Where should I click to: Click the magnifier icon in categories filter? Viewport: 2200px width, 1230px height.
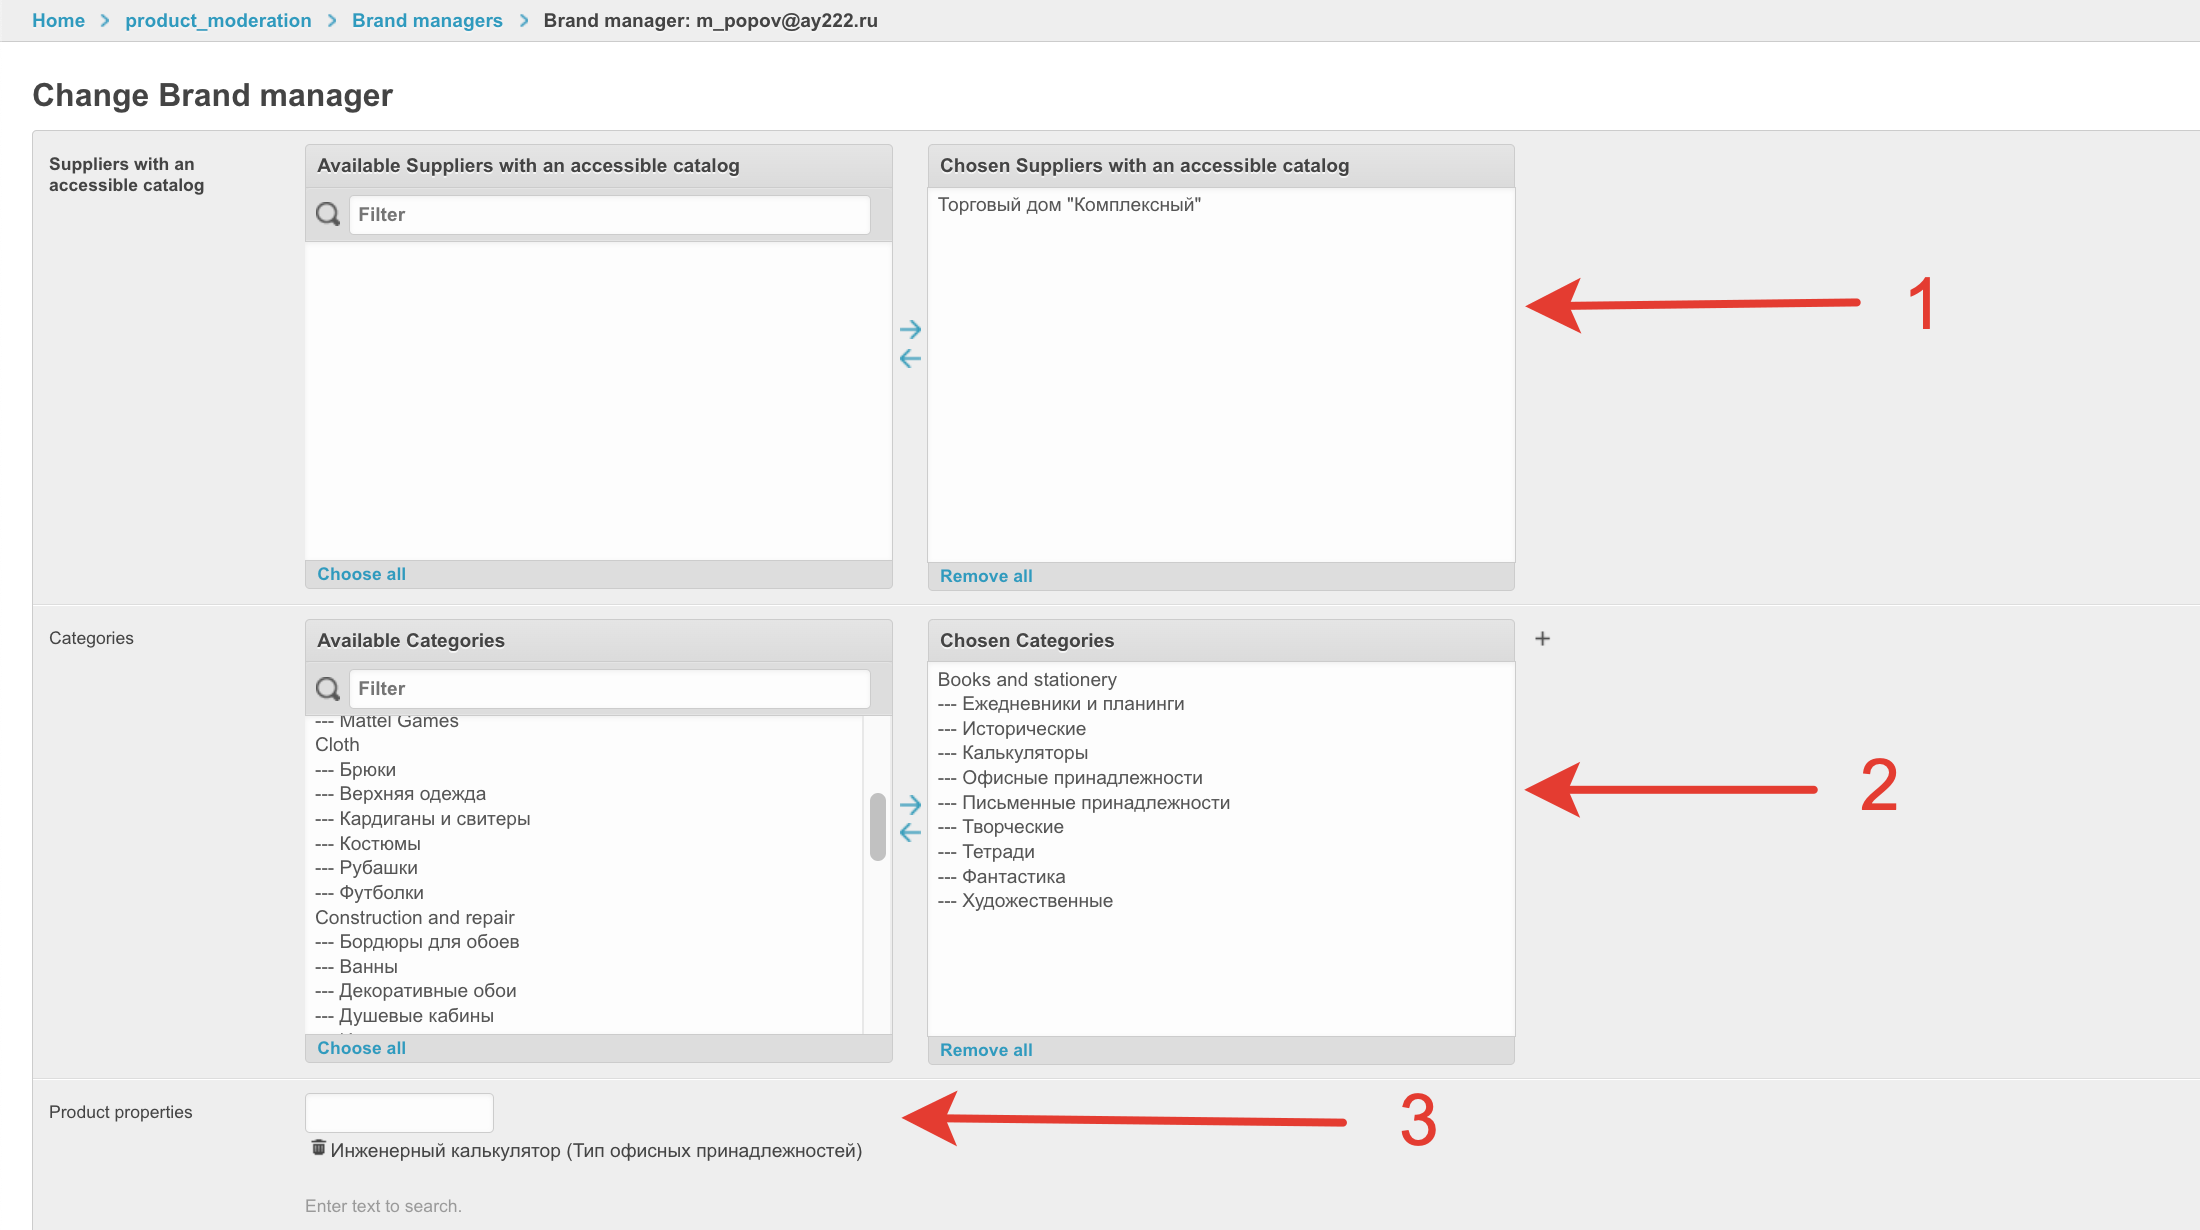pyautogui.click(x=328, y=688)
